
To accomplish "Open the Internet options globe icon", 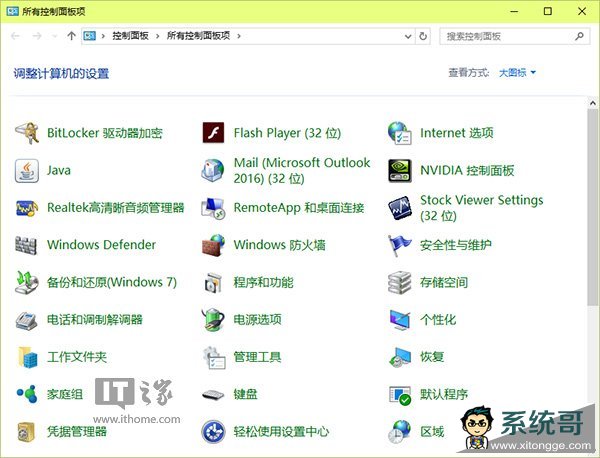I will pos(399,133).
